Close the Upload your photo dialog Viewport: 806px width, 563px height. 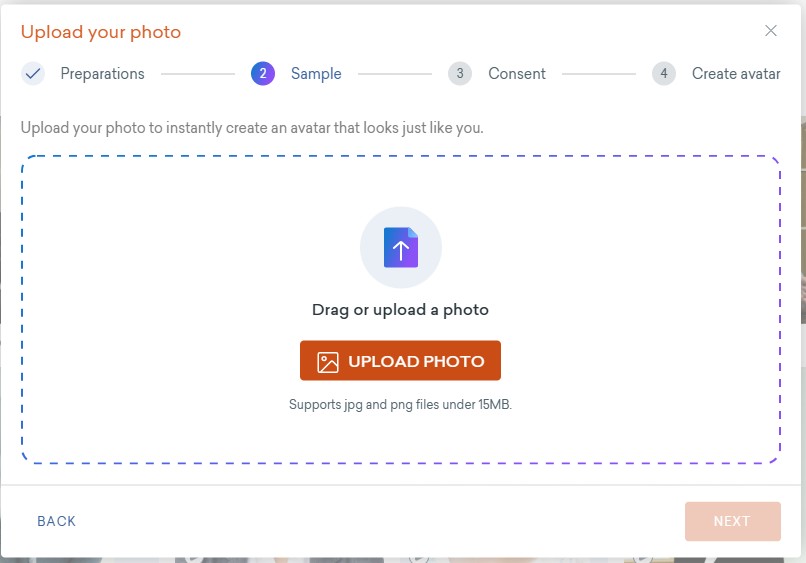coord(771,31)
